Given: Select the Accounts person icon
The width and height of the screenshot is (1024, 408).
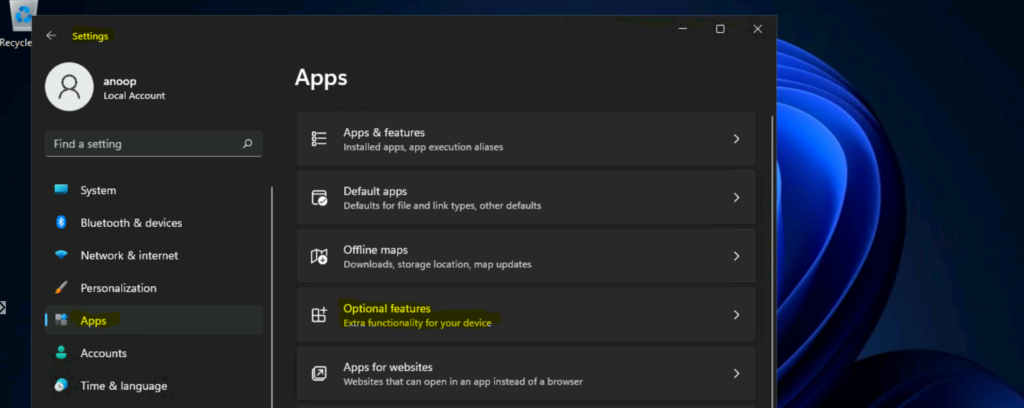Looking at the screenshot, I should pos(61,353).
